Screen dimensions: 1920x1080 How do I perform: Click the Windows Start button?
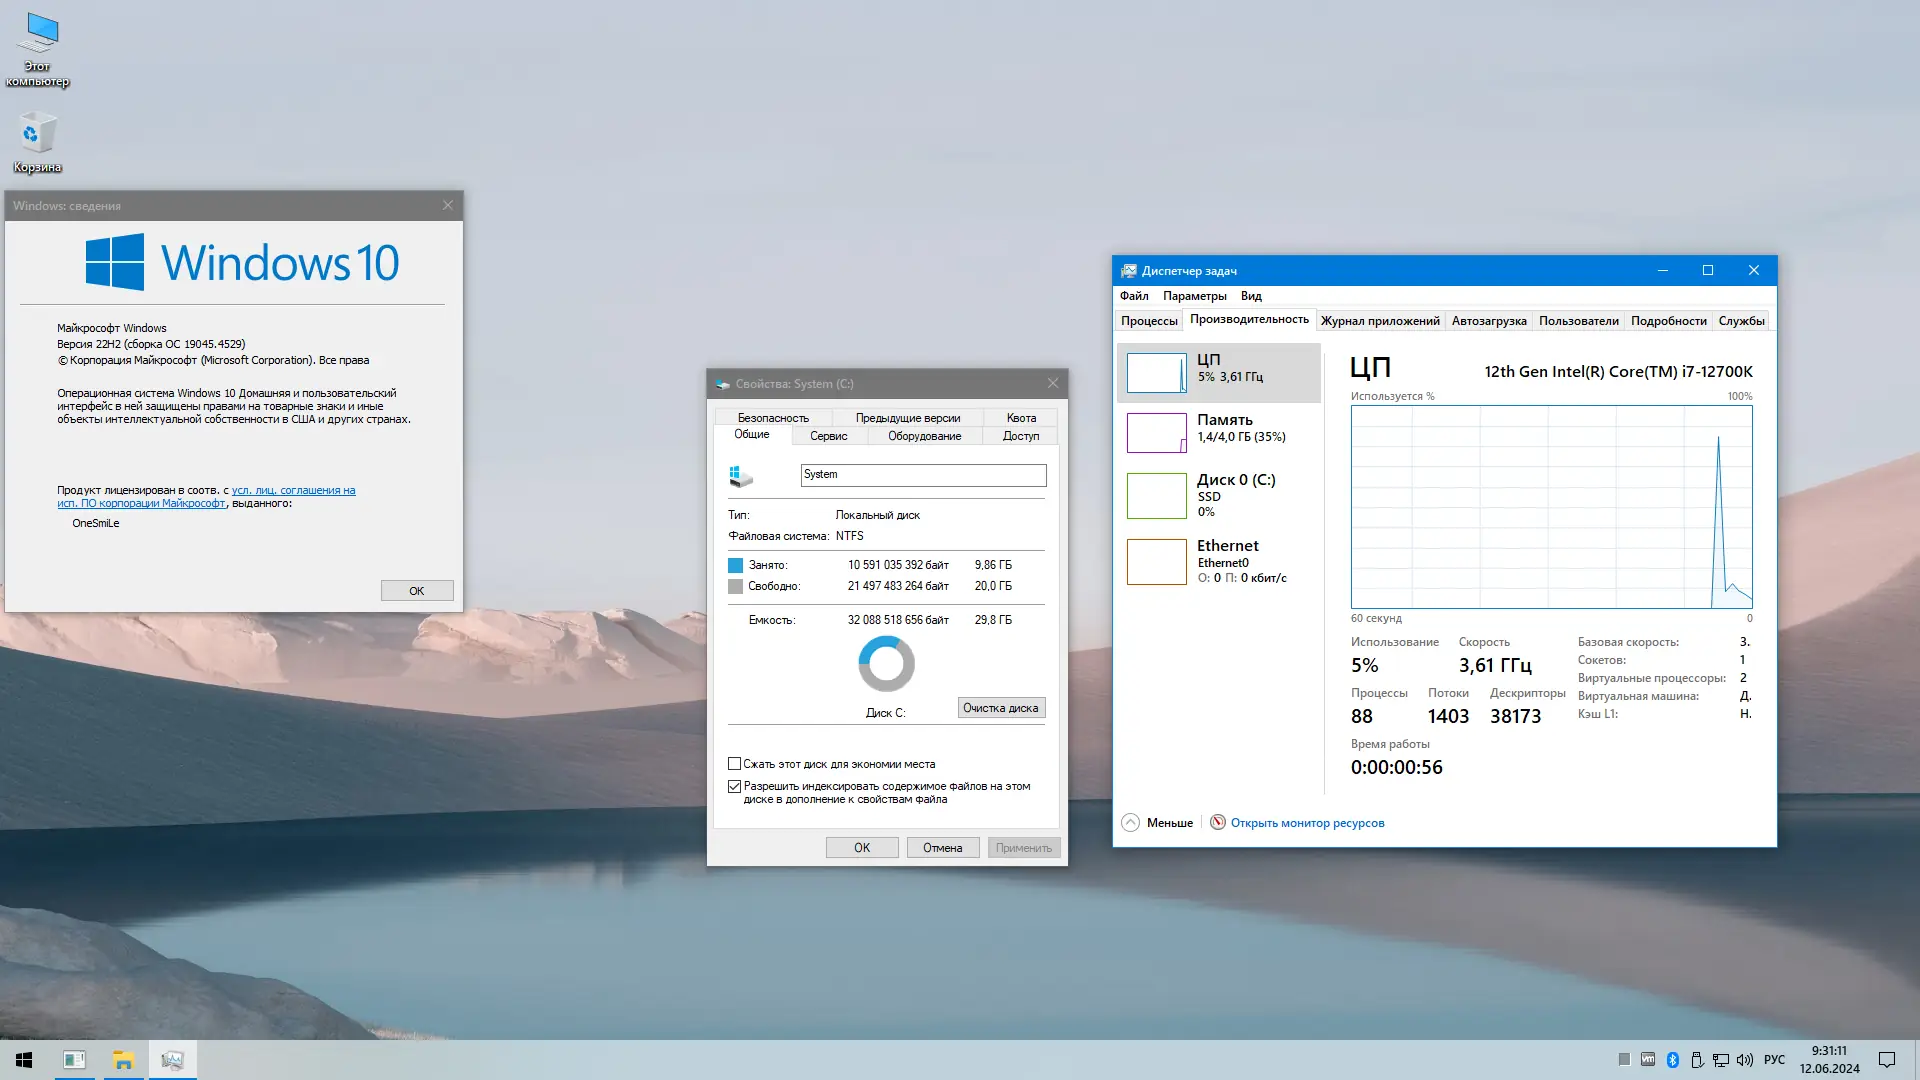[24, 1060]
